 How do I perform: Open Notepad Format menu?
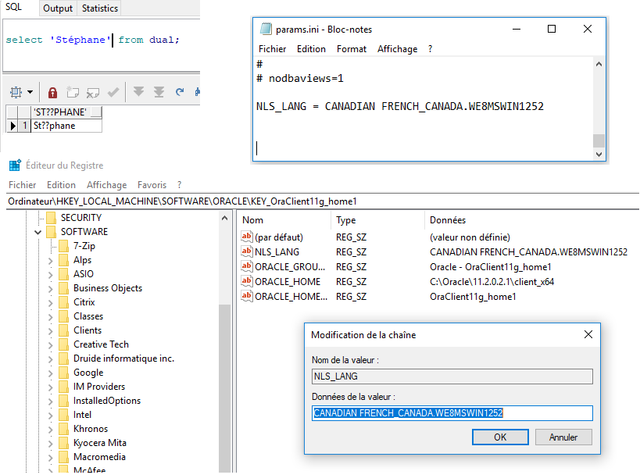[351, 49]
